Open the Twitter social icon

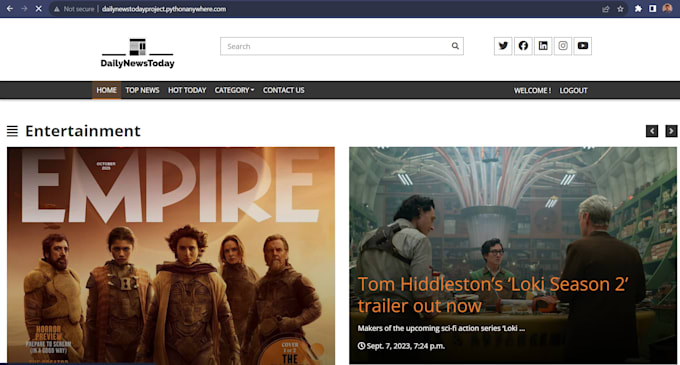(x=503, y=46)
